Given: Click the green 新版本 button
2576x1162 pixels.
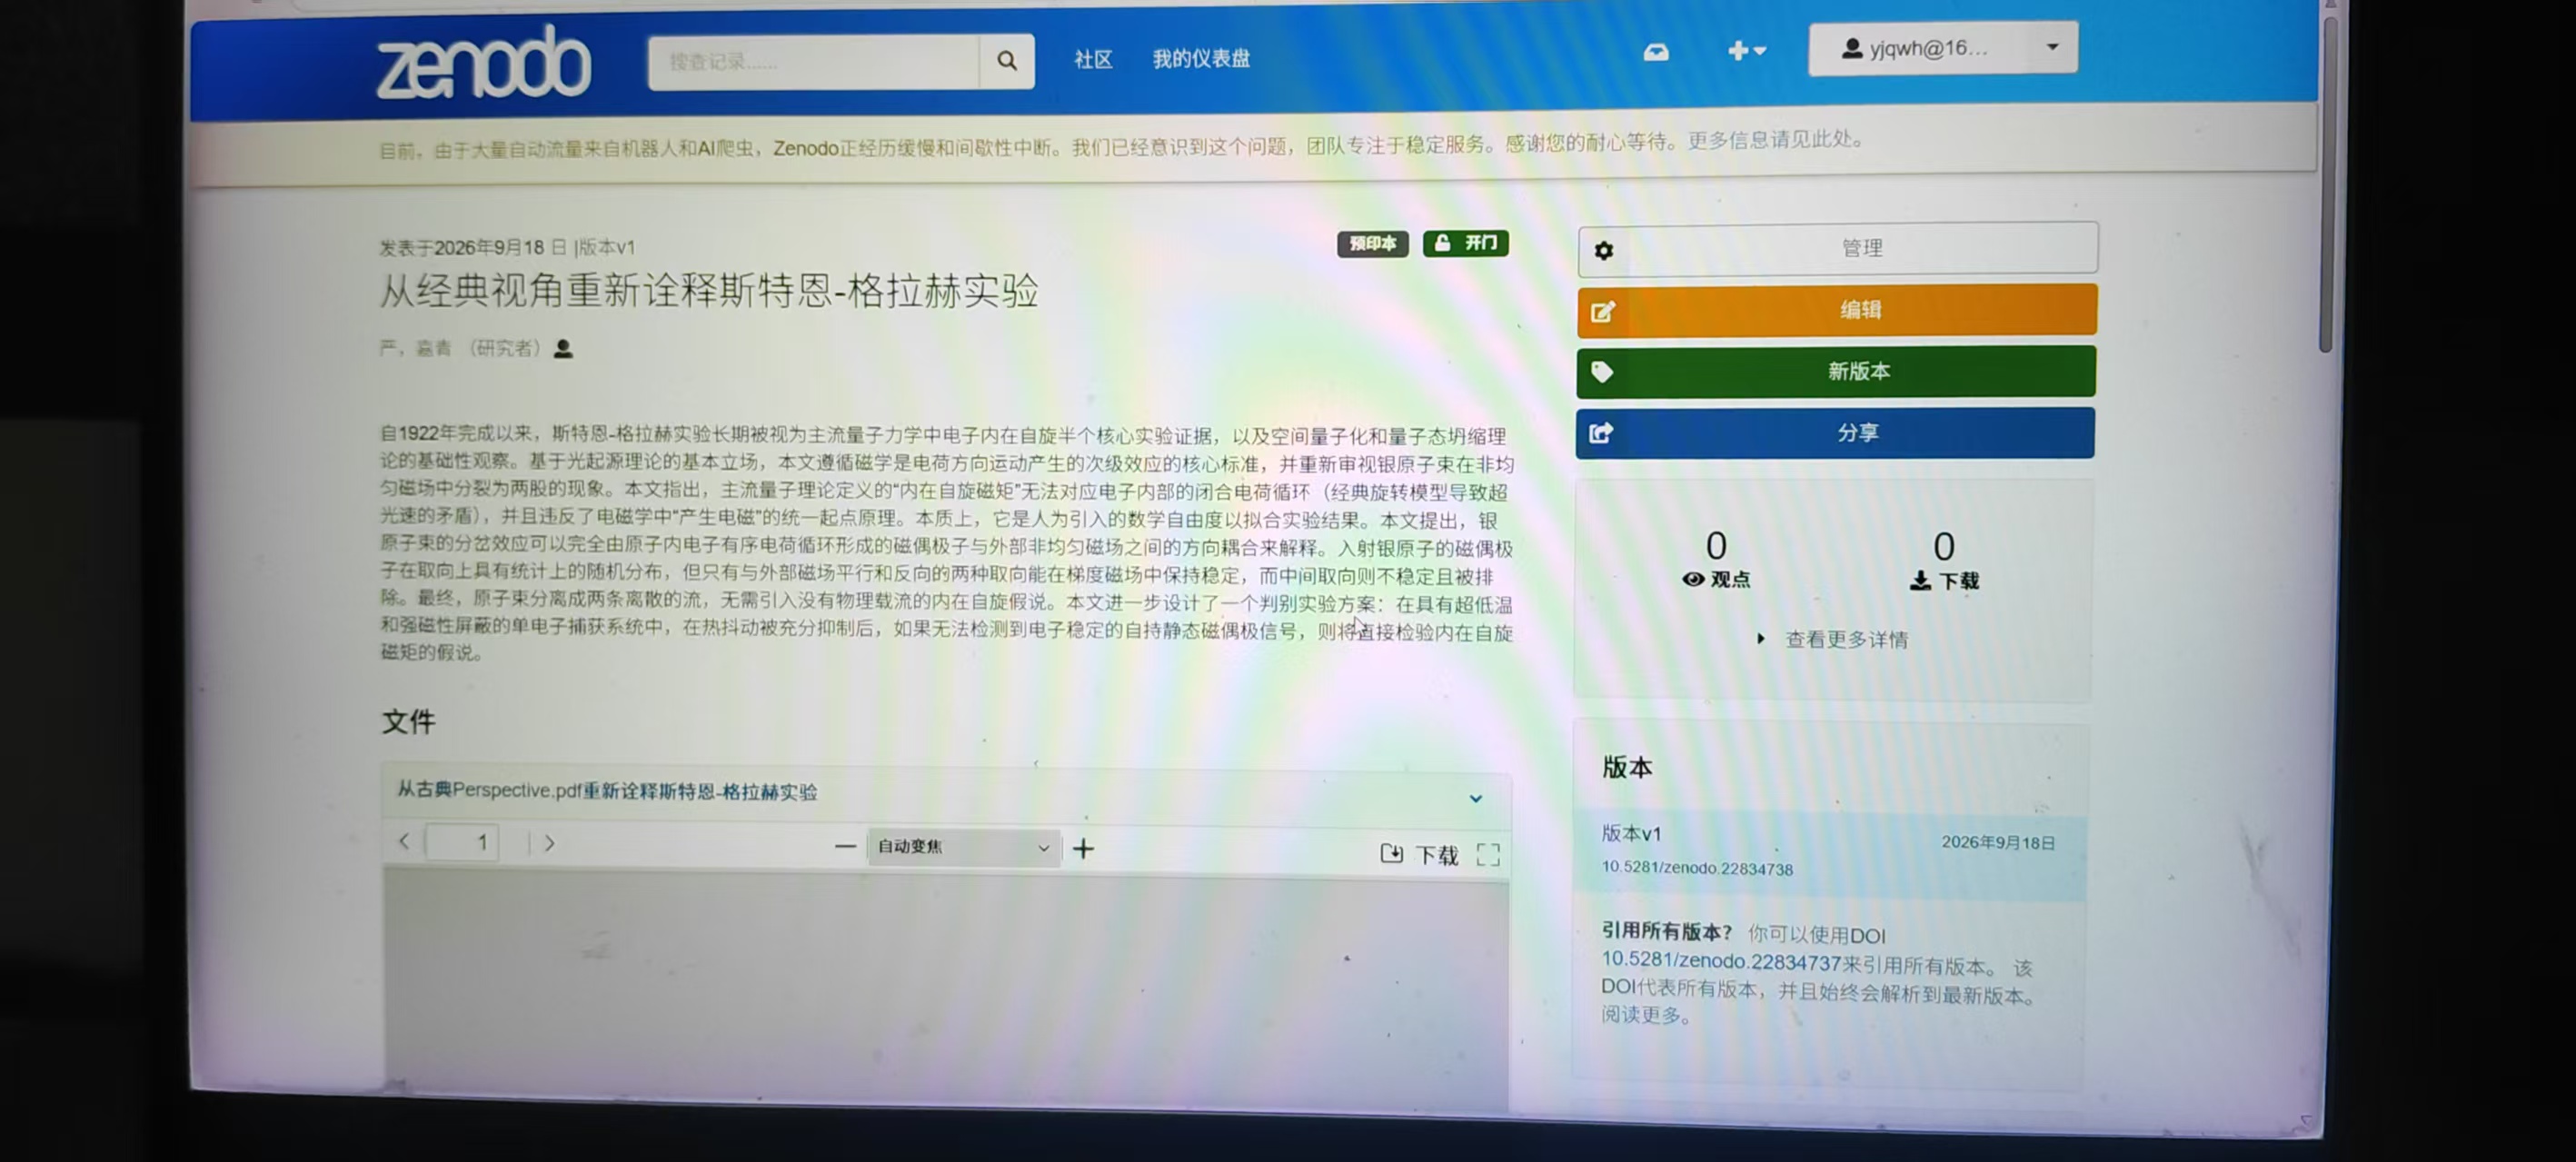Looking at the screenshot, I should coord(1836,371).
